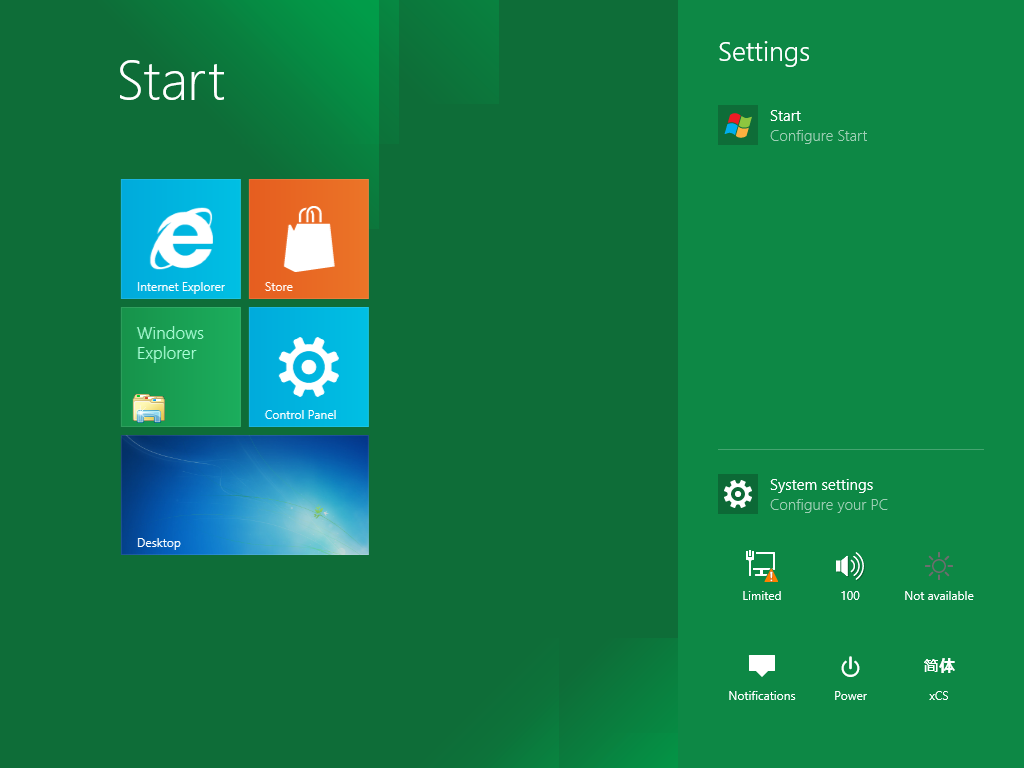Toggle Notifications in the Settings pane
The image size is (1024, 768).
[x=761, y=677]
